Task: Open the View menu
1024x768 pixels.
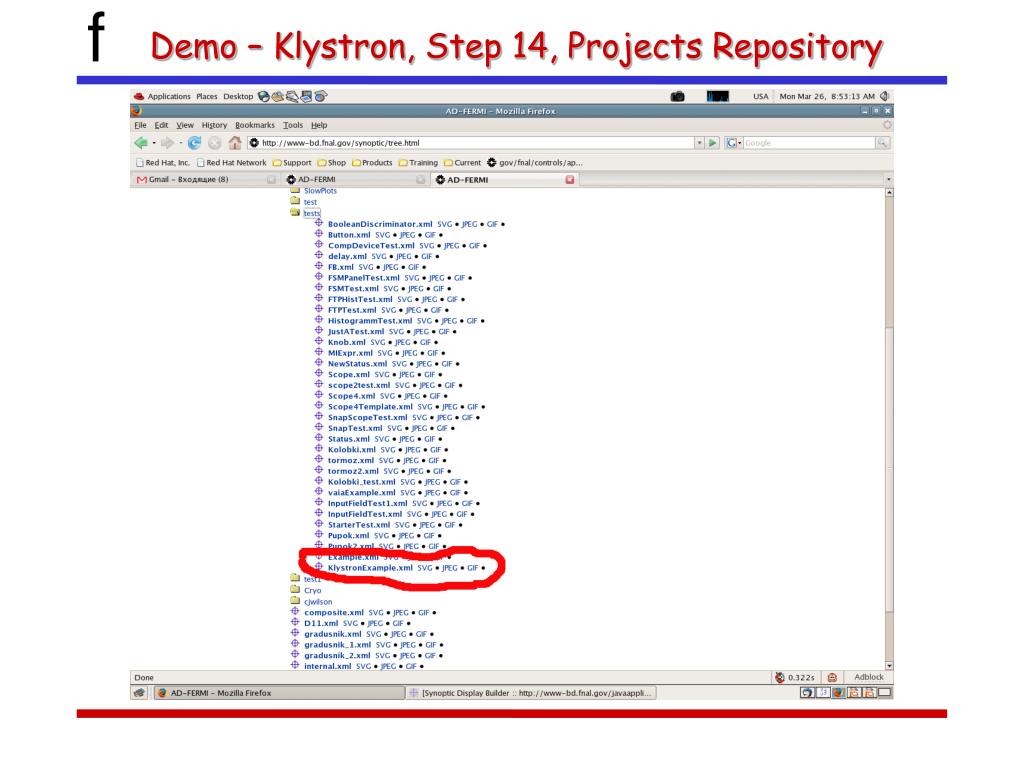Action: (x=185, y=125)
